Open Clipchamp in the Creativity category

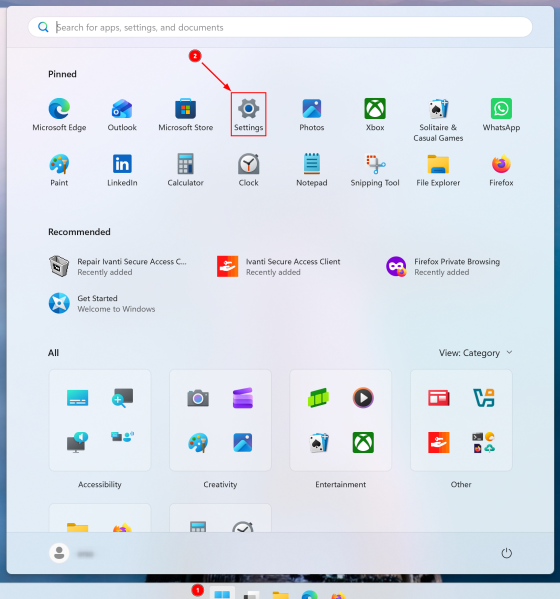pos(243,398)
